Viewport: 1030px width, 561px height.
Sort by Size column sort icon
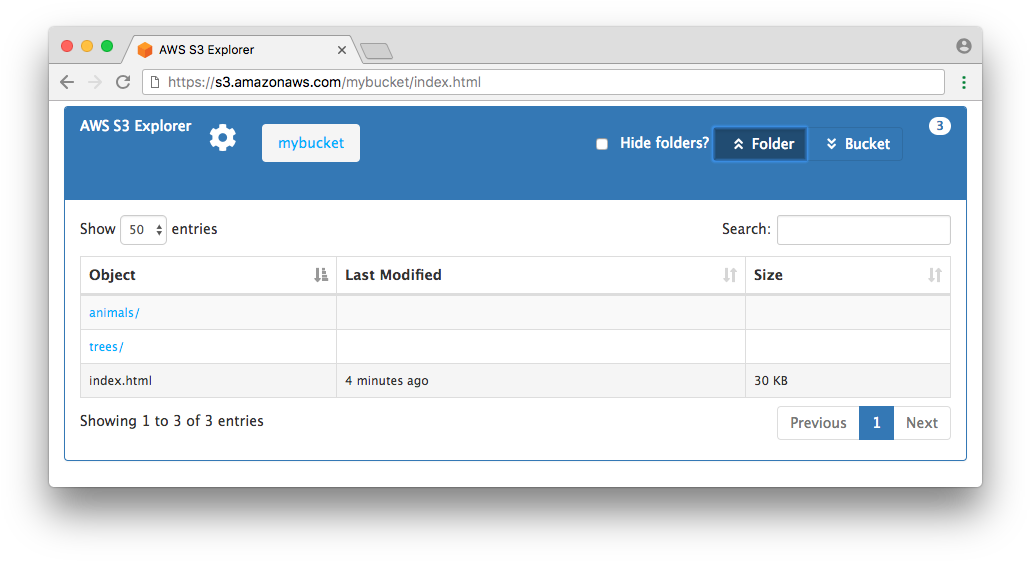(935, 275)
